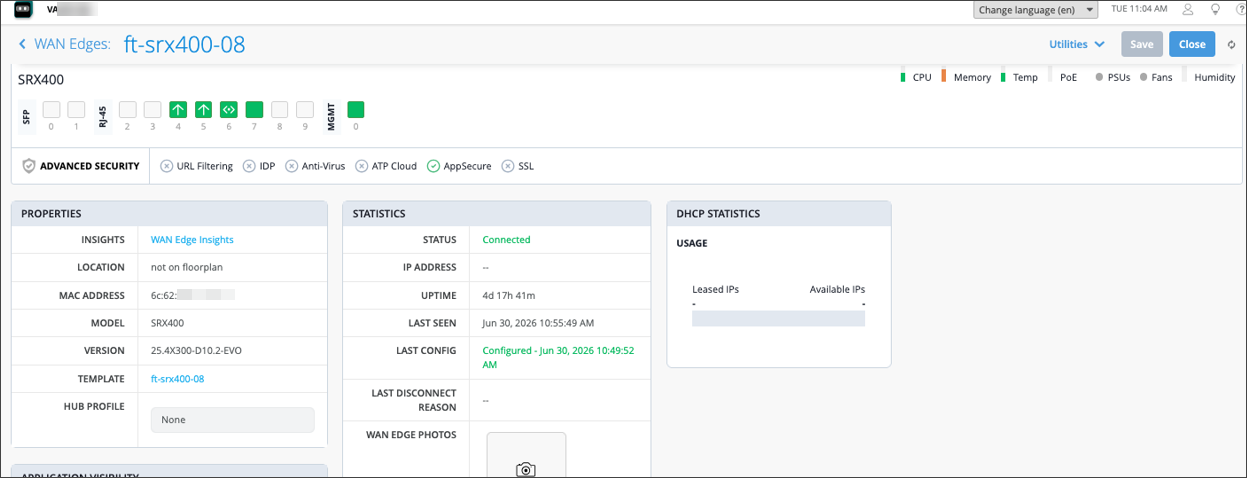1247x478 pixels.
Task: Click the uptime value 4d 17h 41m
Action: pyautogui.click(x=508, y=296)
